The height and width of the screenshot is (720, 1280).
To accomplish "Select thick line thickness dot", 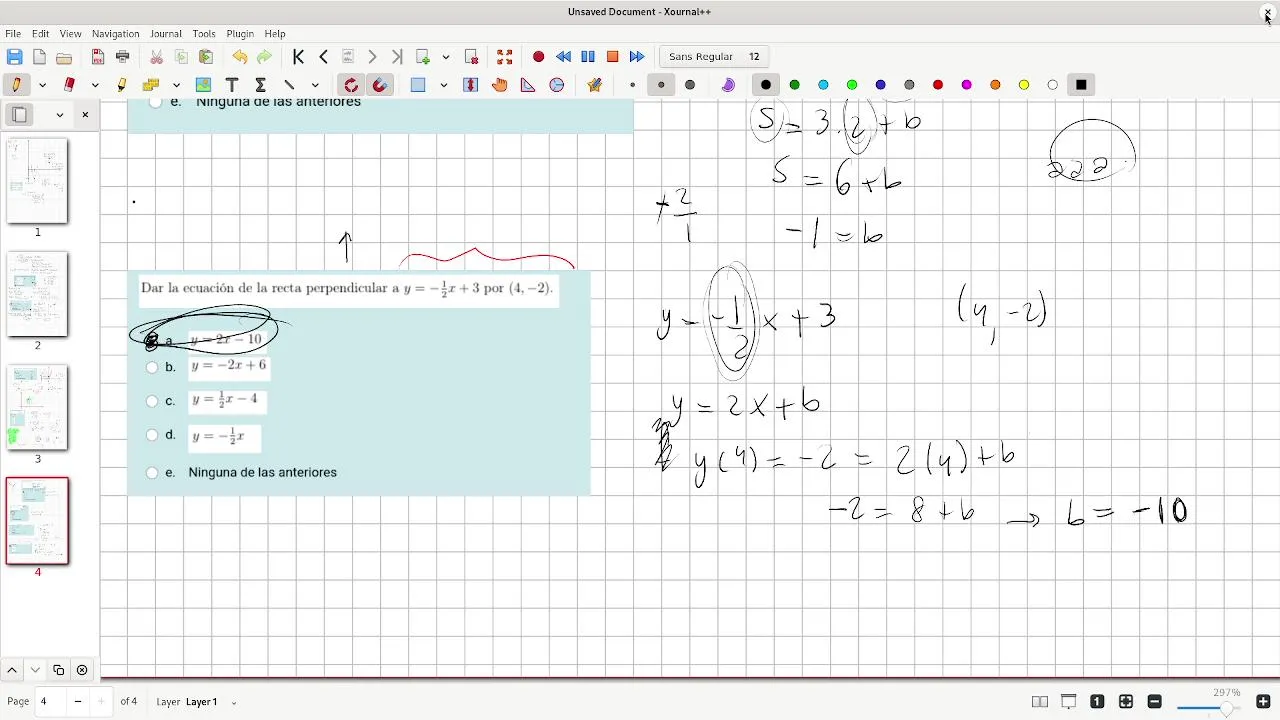I will coord(690,85).
